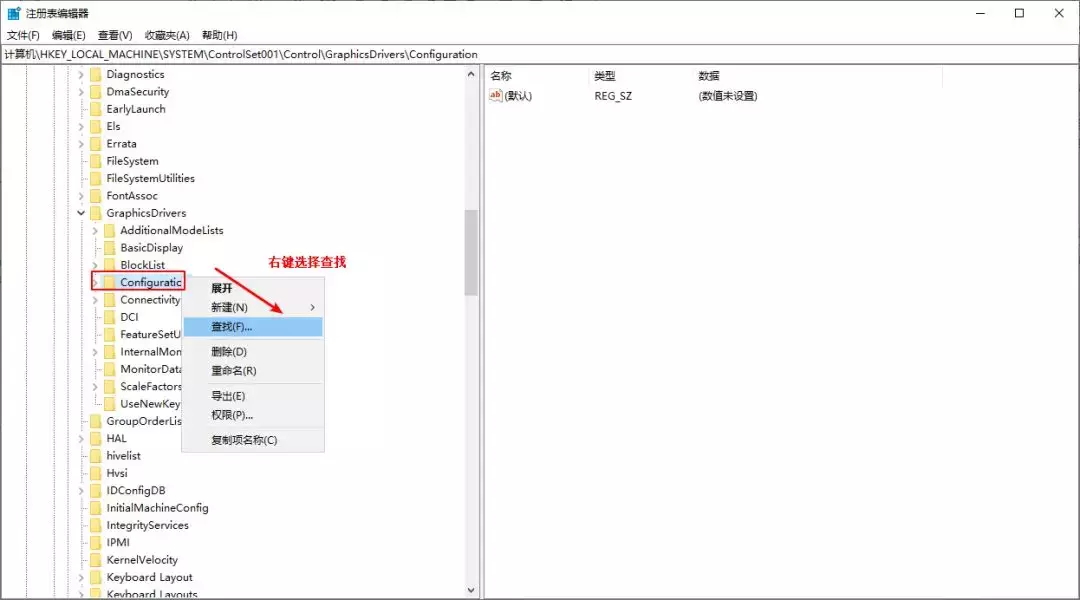Image resolution: width=1080 pixels, height=600 pixels.
Task: Choose 展开 in the context menu
Action: point(253,288)
